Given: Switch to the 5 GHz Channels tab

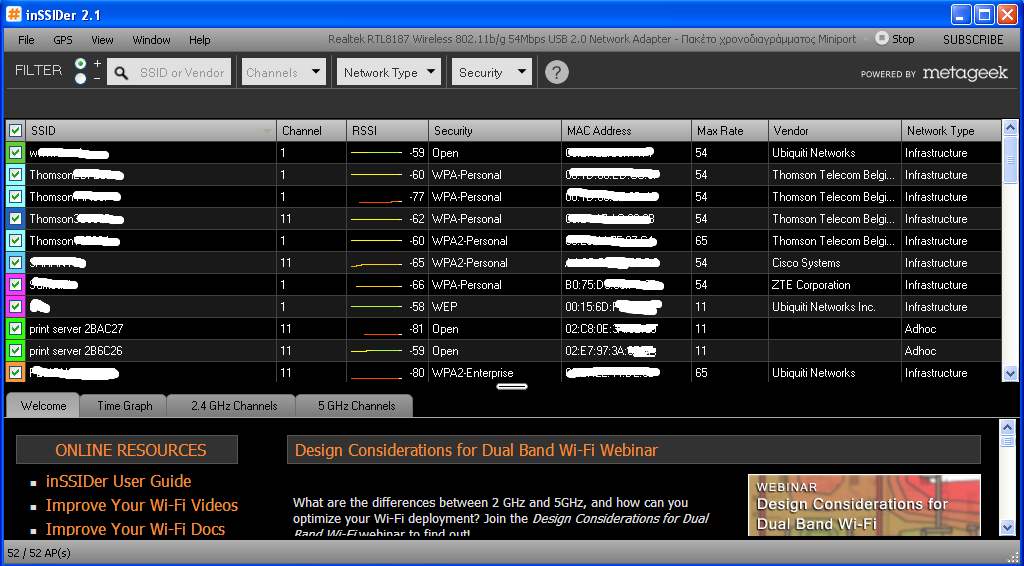Looking at the screenshot, I should tap(356, 405).
